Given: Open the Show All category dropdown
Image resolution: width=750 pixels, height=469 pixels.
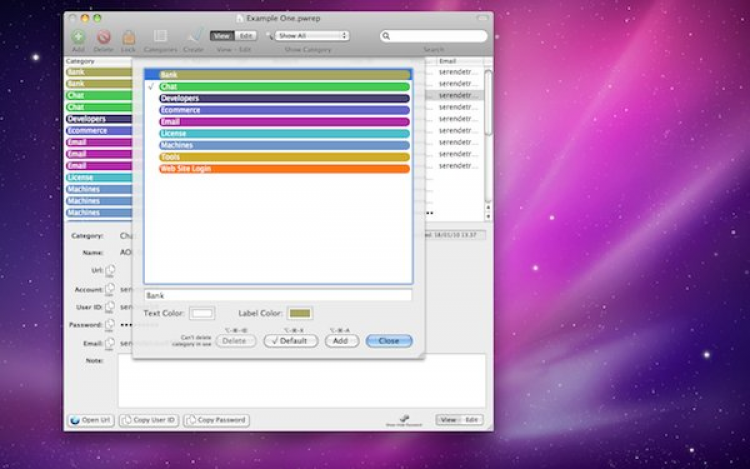Looking at the screenshot, I should 312,36.
